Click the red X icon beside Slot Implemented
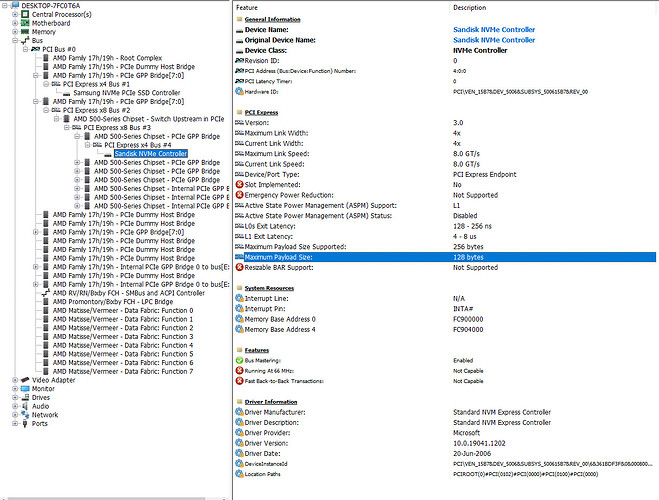This screenshot has width=659, height=500. coord(240,184)
